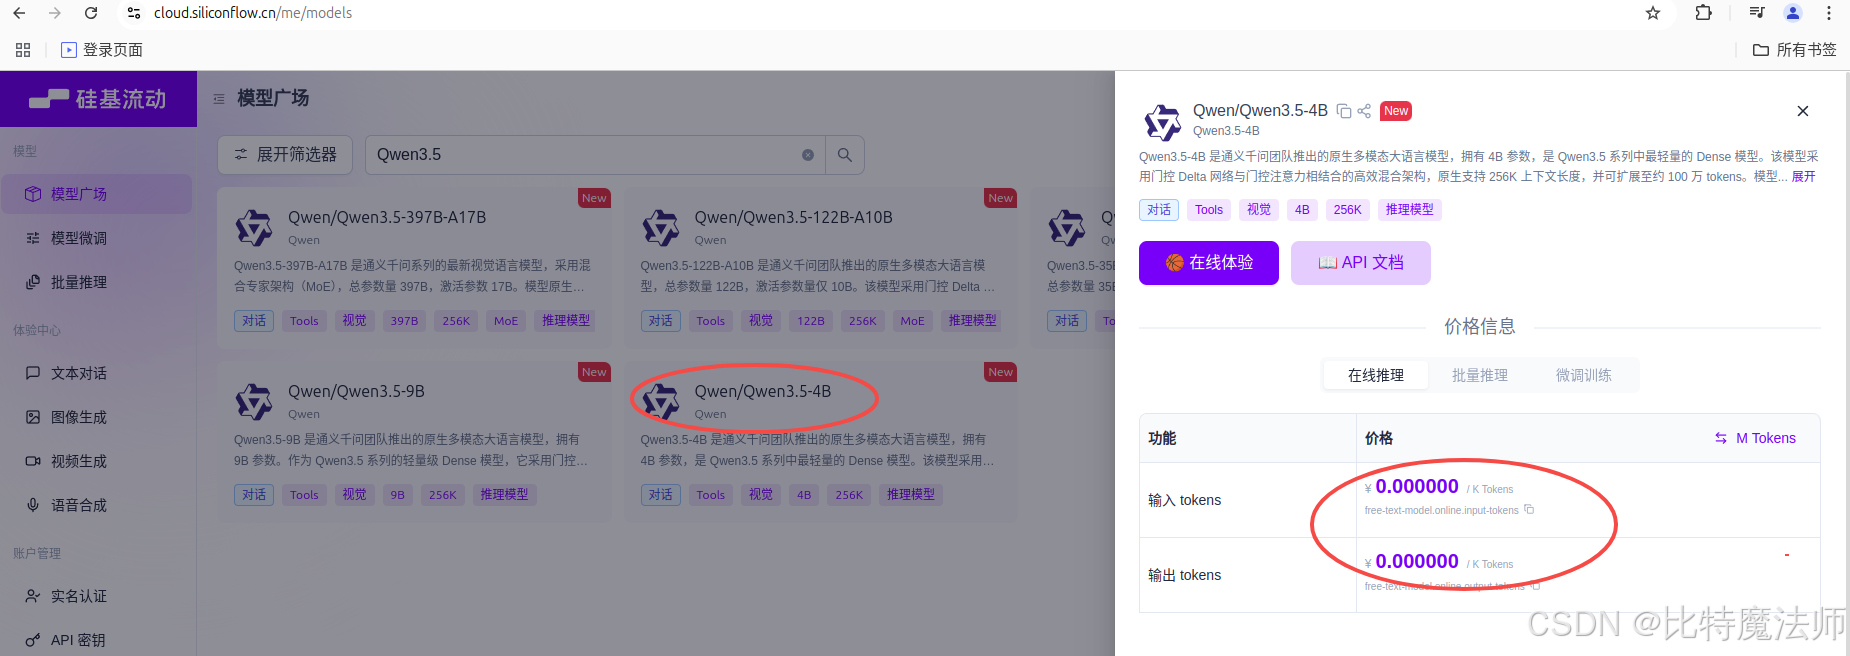Click the 397B tag on the 397B-A17B card
Image resolution: width=1850 pixels, height=656 pixels.
[x=405, y=321]
